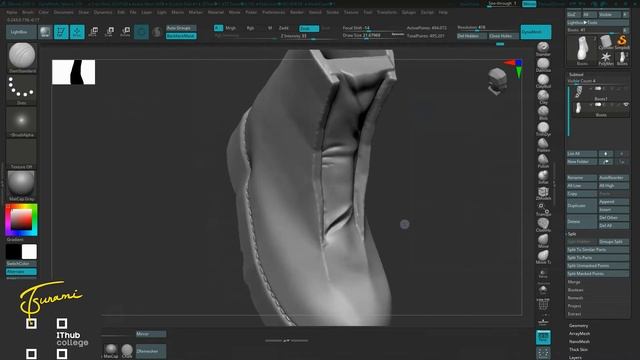Collapse the Split subpalette
Image resolution: width=640 pixels, height=360 pixels.
572,234
